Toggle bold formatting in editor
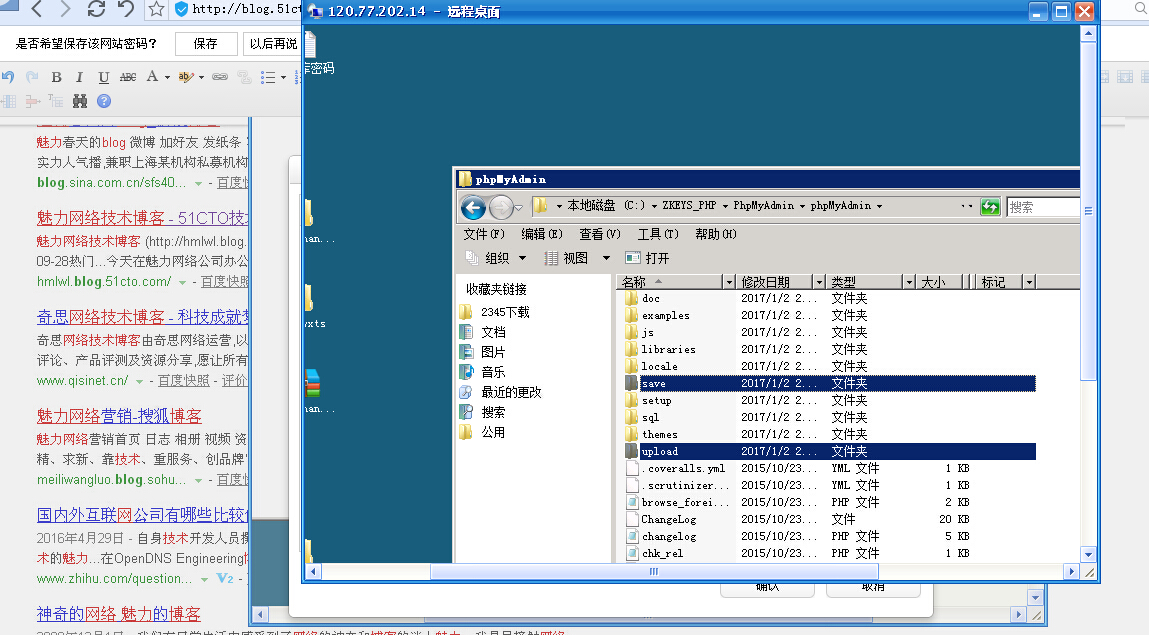Screen dimensions: 1149x635 pos(56,77)
